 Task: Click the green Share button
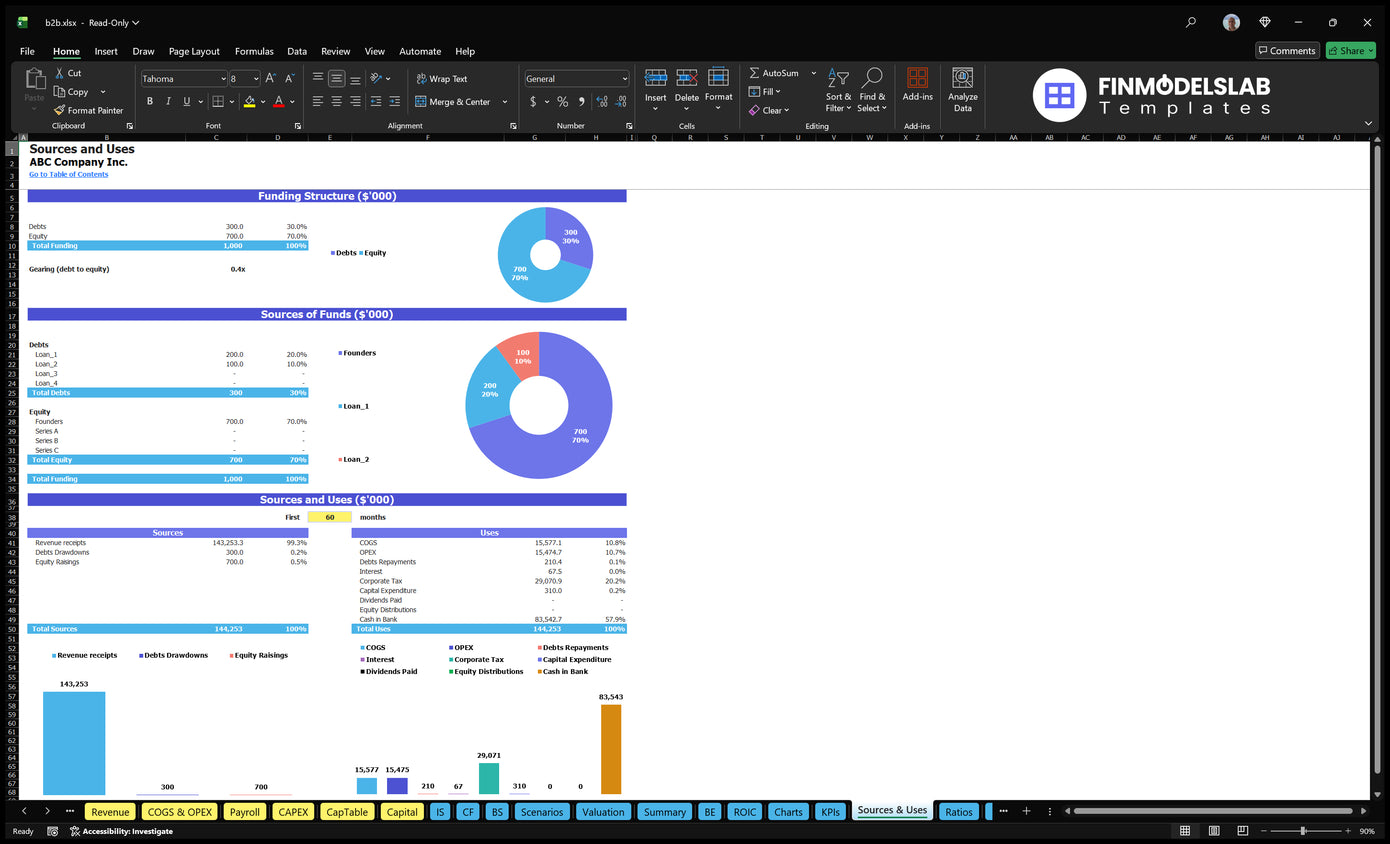click(x=1349, y=50)
